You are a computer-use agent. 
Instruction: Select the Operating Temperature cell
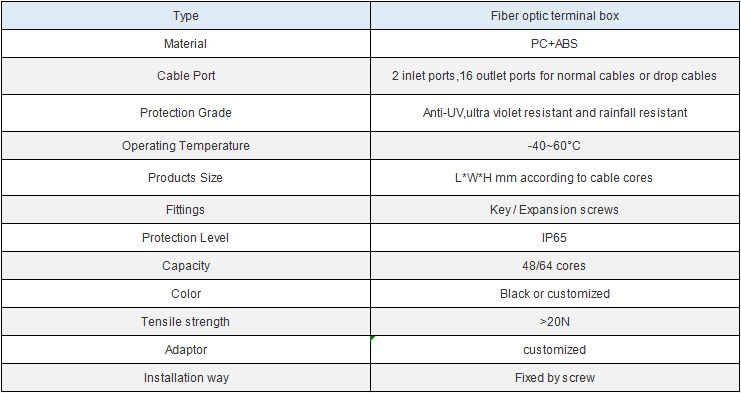coord(186,145)
